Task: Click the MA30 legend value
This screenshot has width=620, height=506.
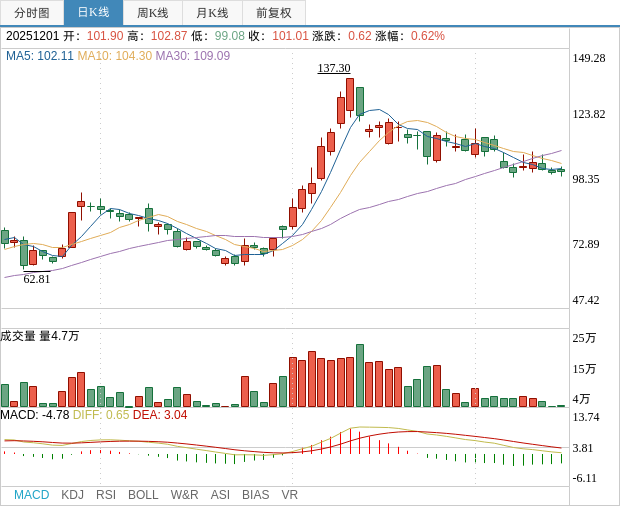Action: pos(192,56)
